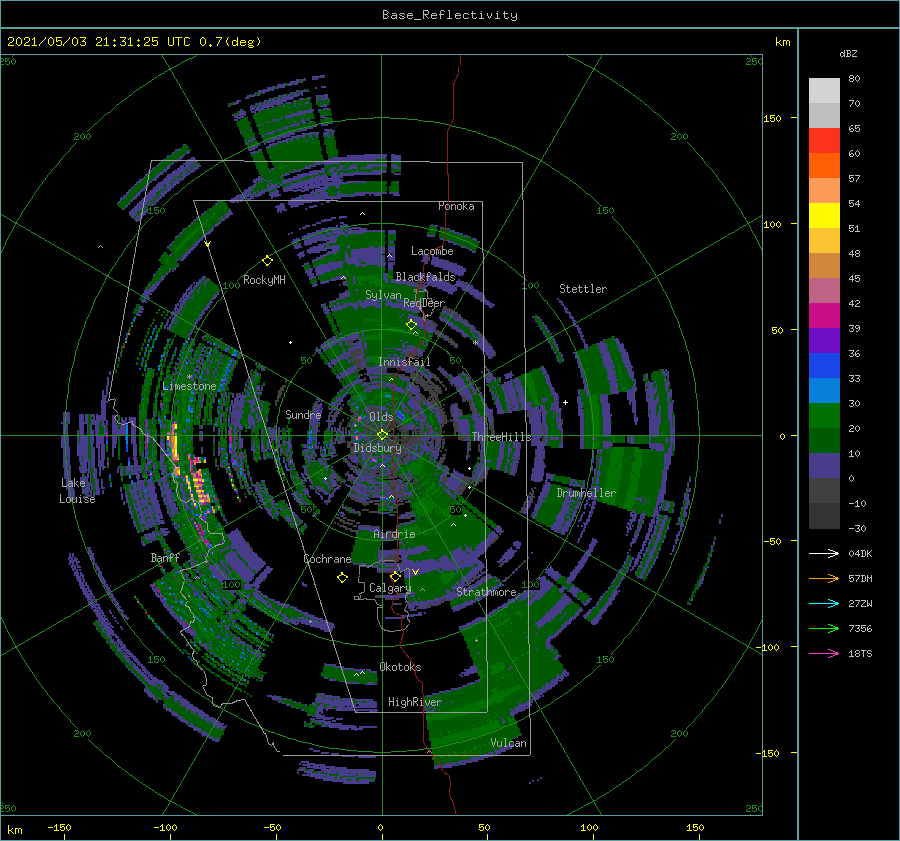Click the dBZ scale heading
The height and width of the screenshot is (841, 900).
[x=848, y=53]
